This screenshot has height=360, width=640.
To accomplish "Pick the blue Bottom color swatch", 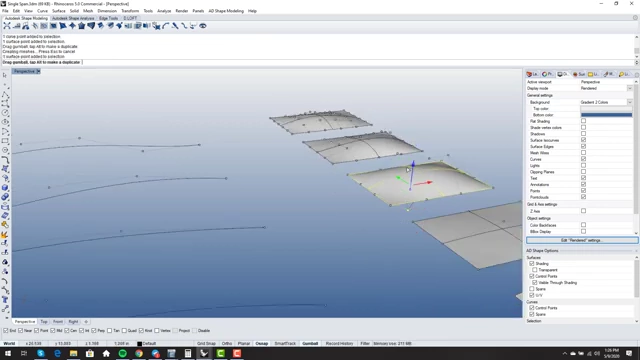I will coord(607,115).
